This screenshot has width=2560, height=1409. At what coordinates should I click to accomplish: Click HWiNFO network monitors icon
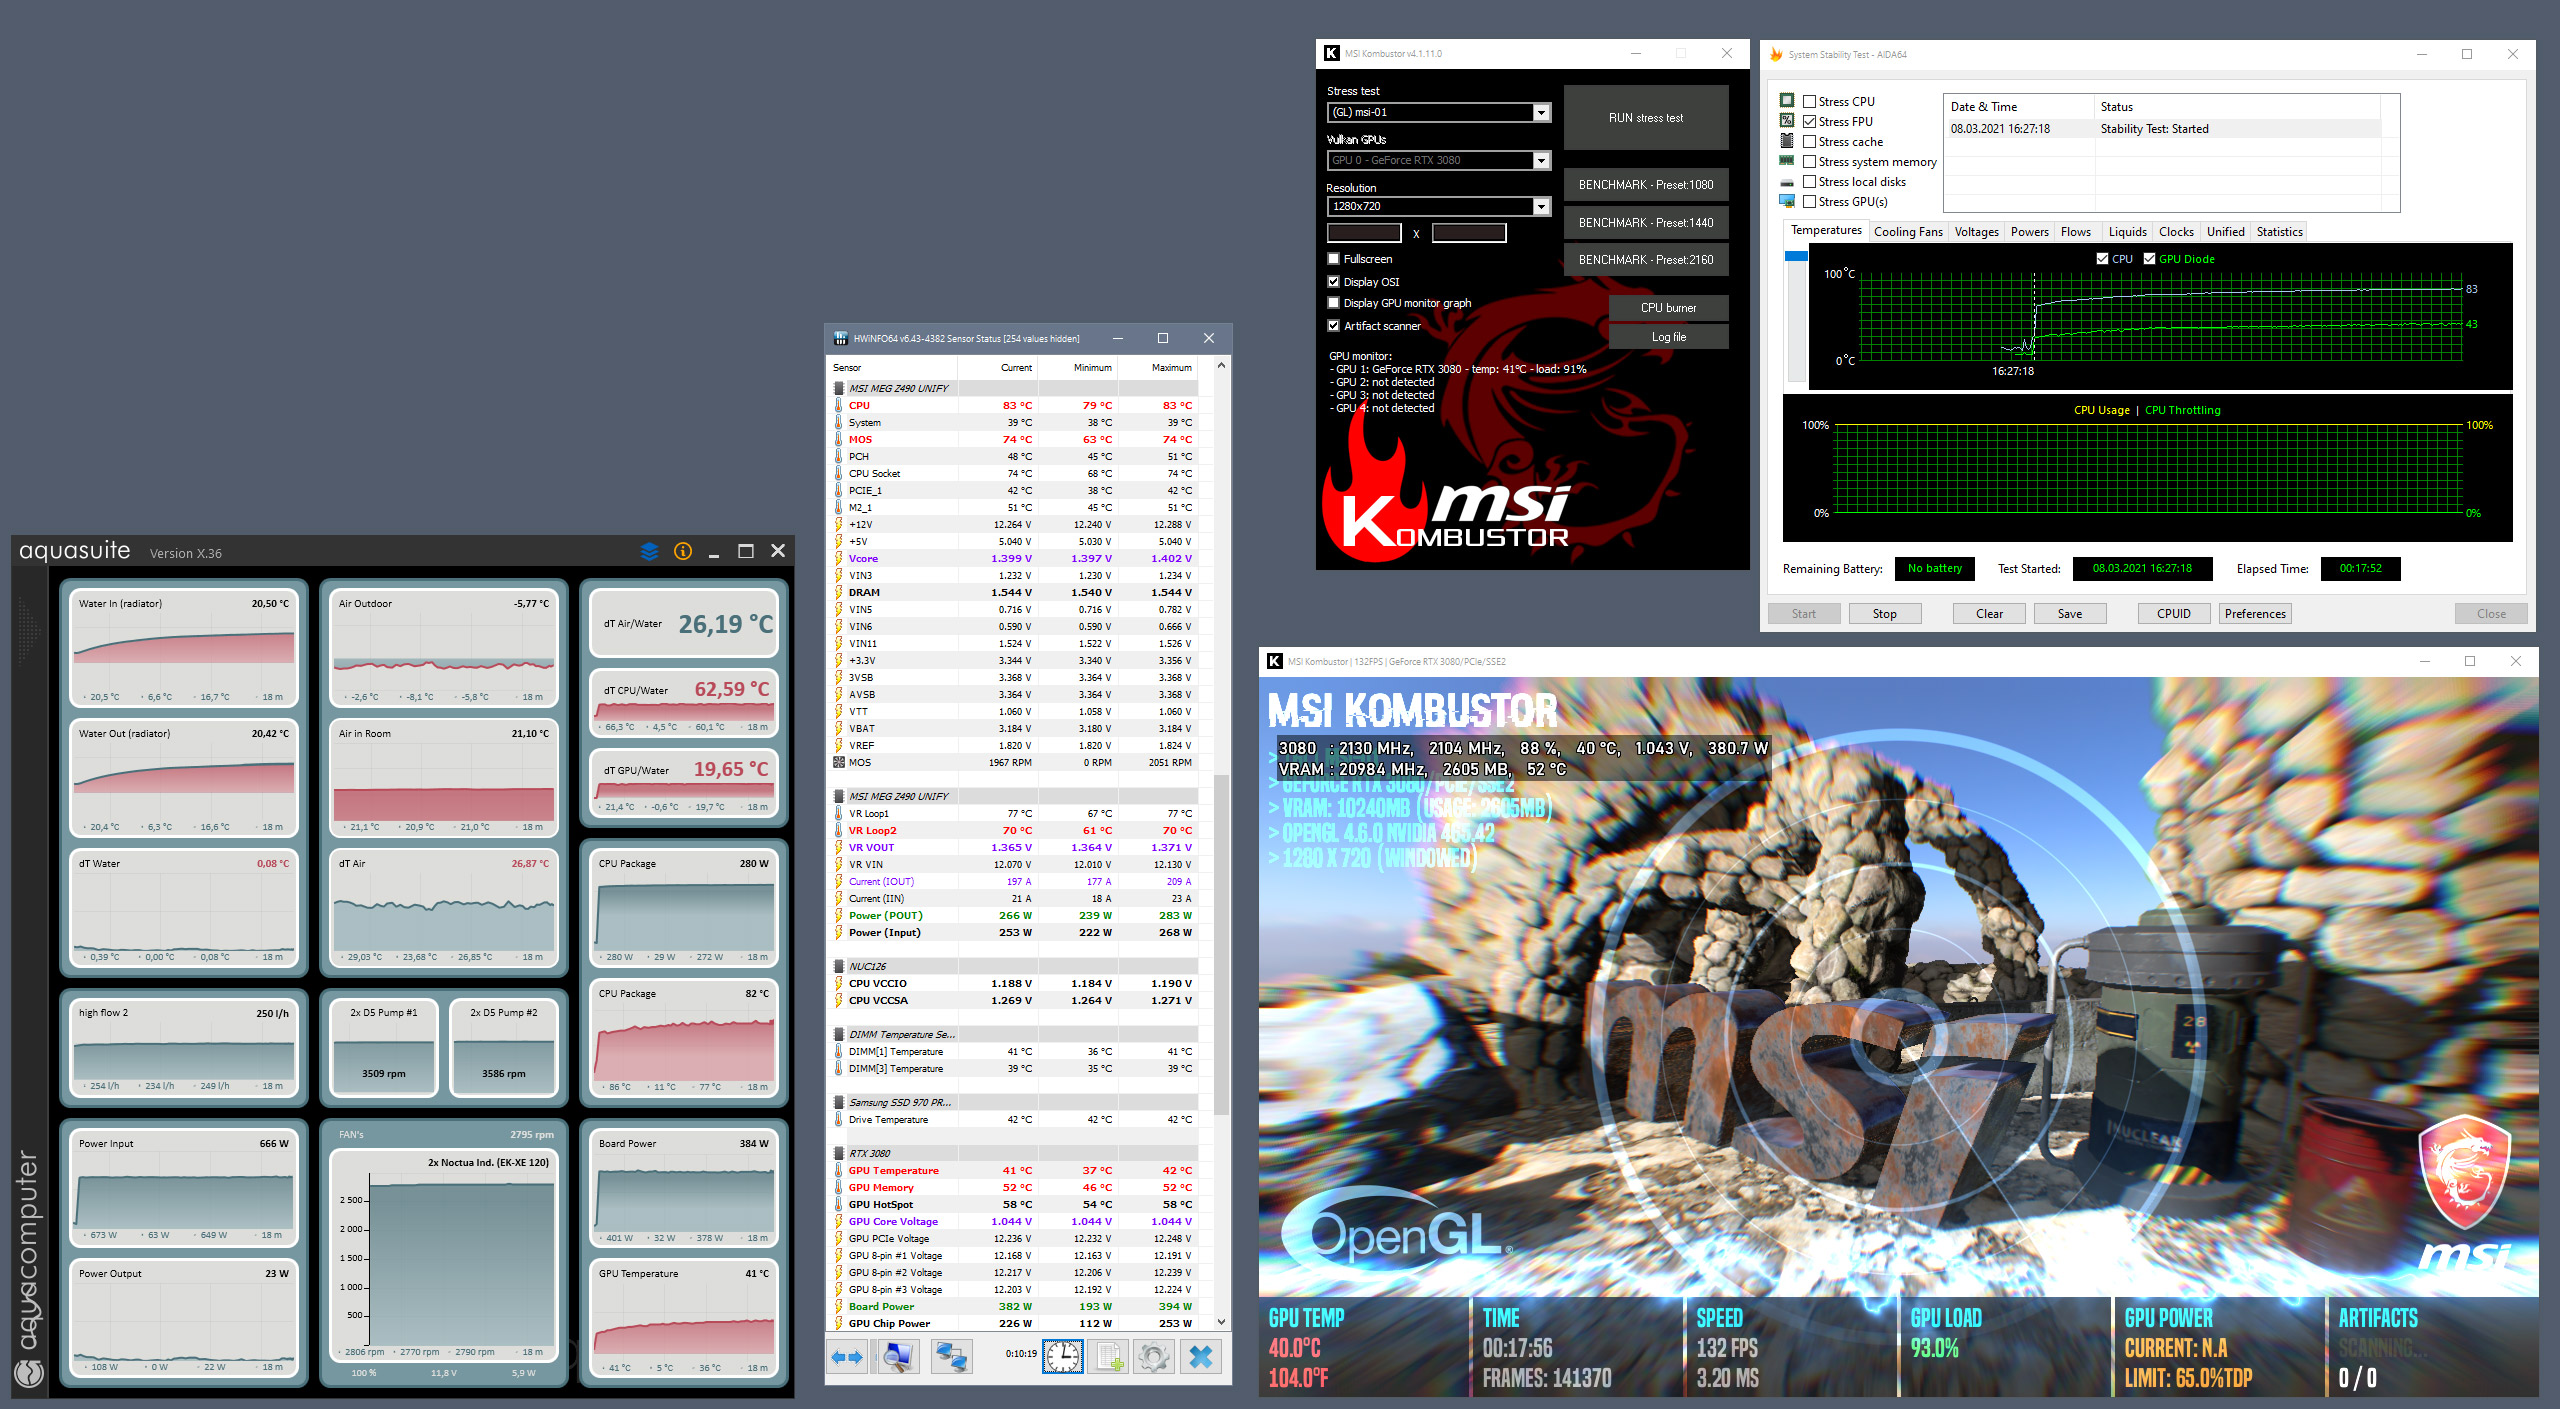951,1357
